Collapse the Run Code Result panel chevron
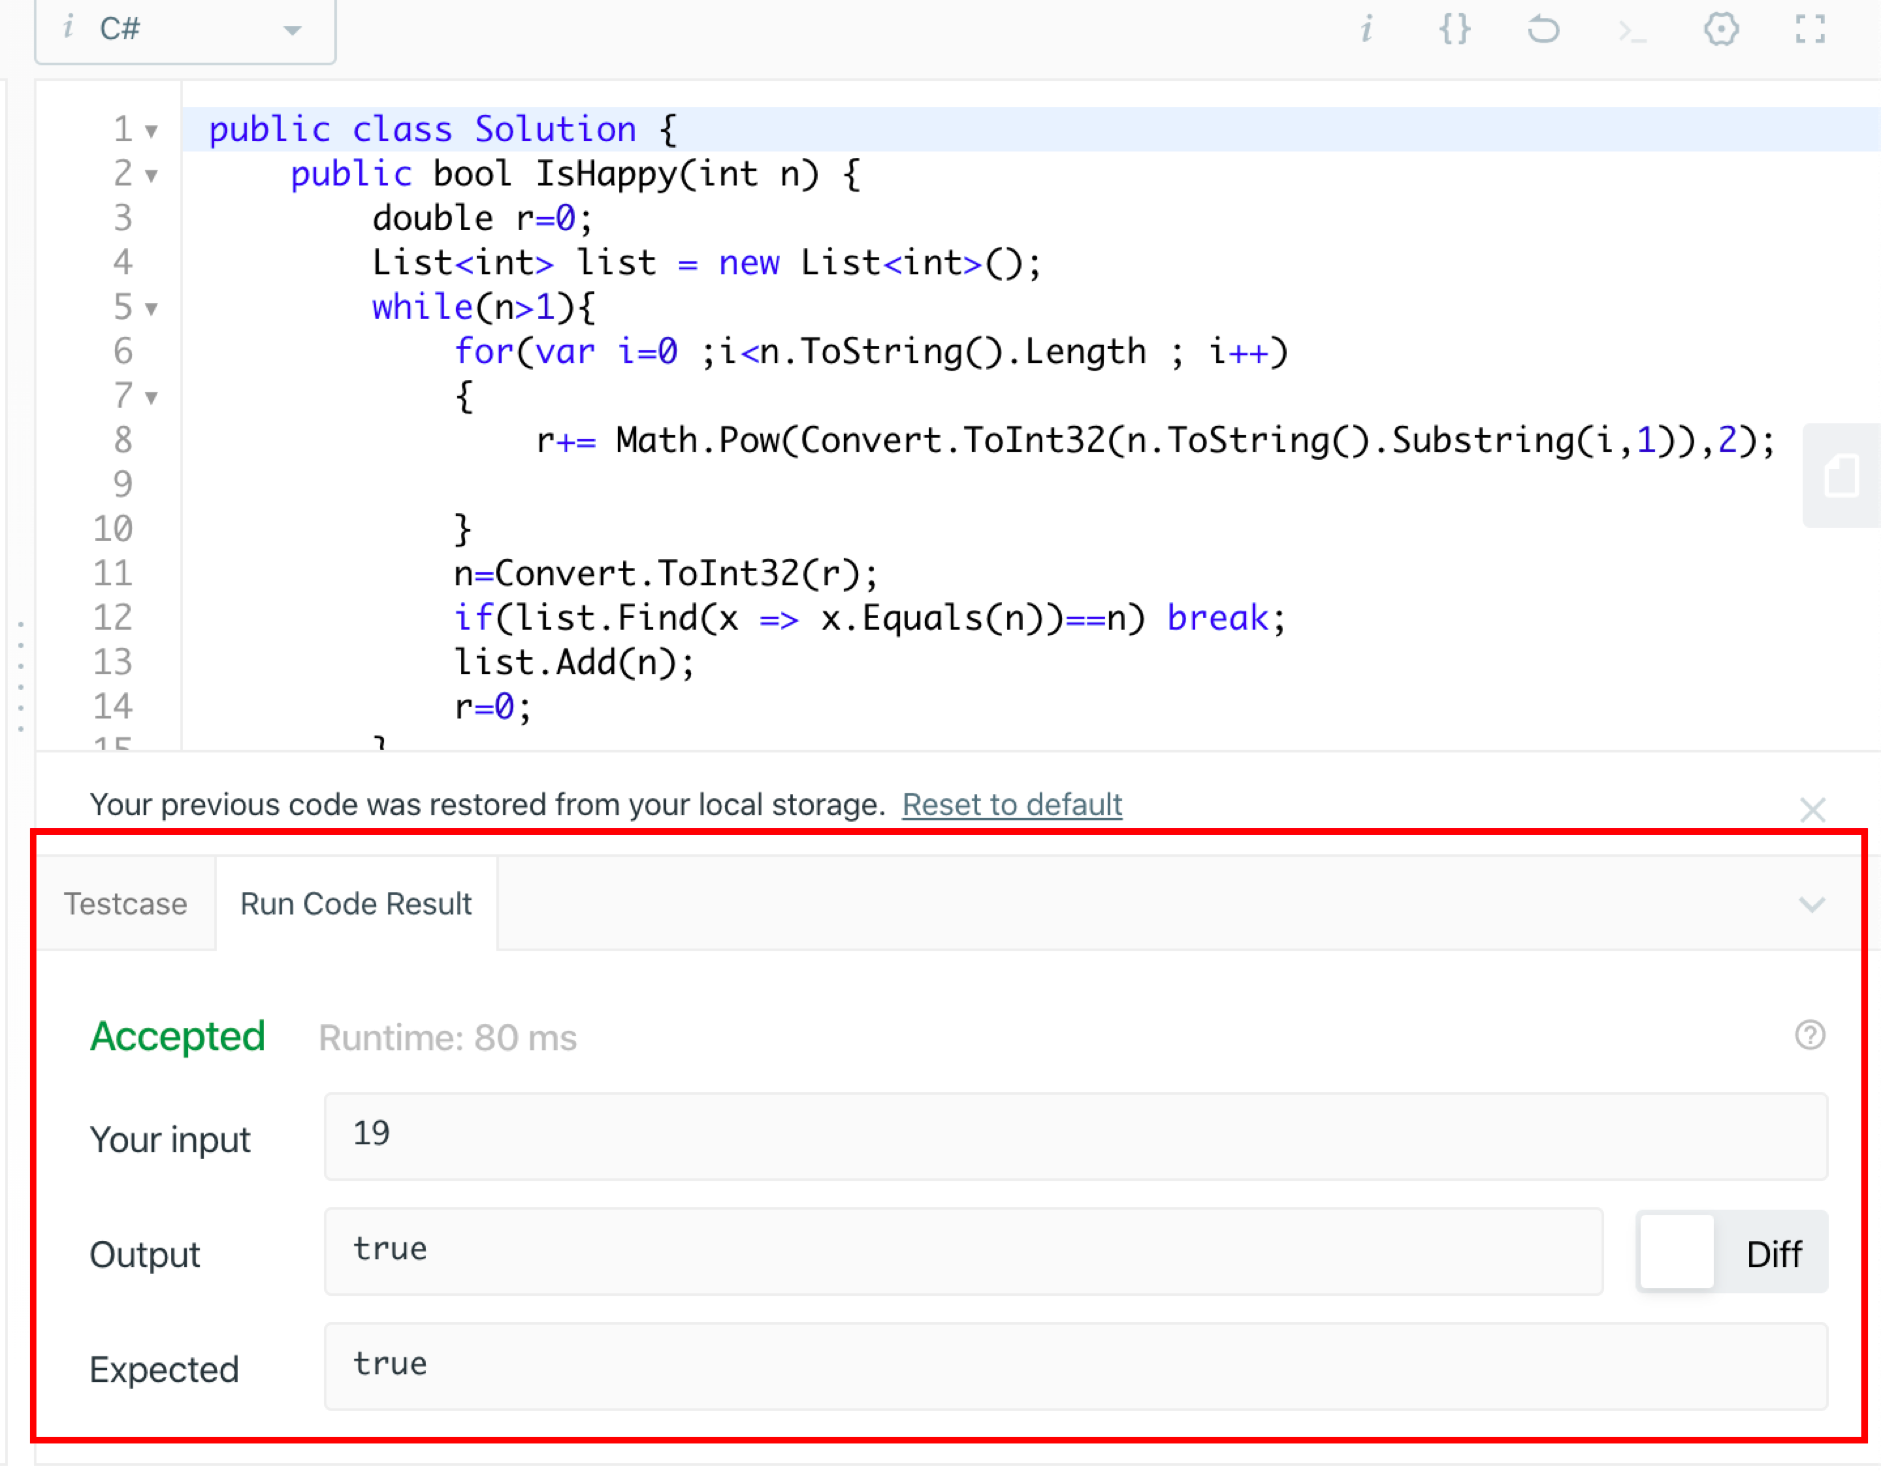The height and width of the screenshot is (1471, 1881). point(1811,905)
